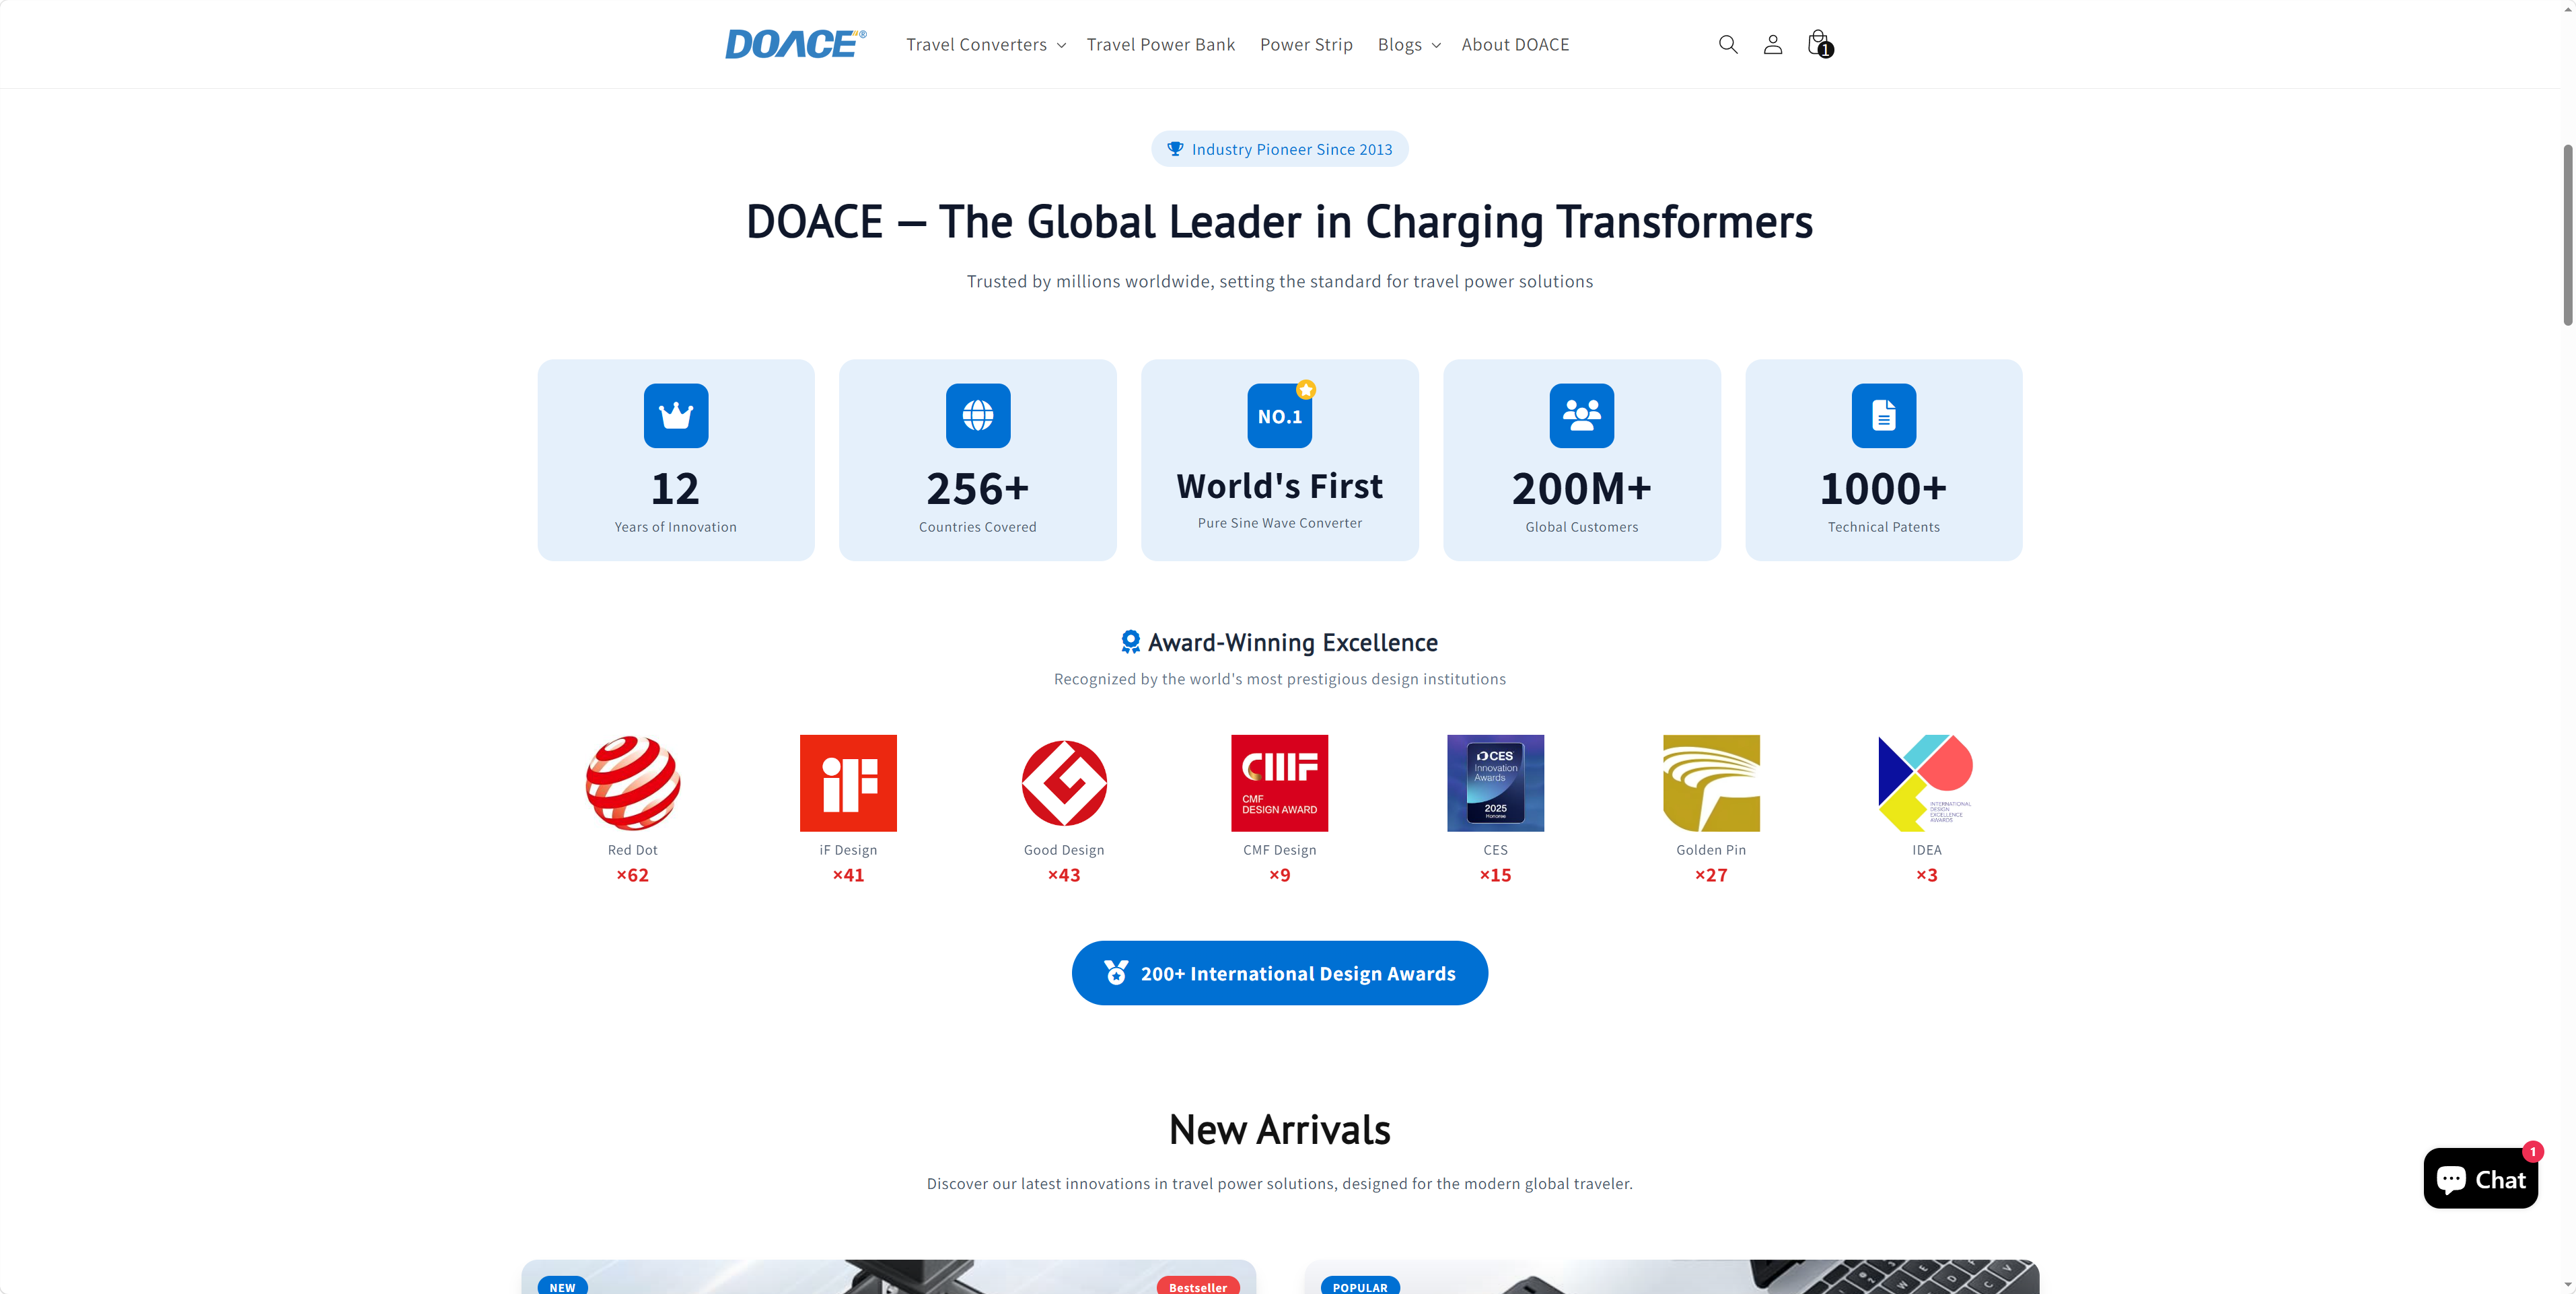
Task: Open the Travel Converters menu label
Action: pyautogui.click(x=976, y=44)
